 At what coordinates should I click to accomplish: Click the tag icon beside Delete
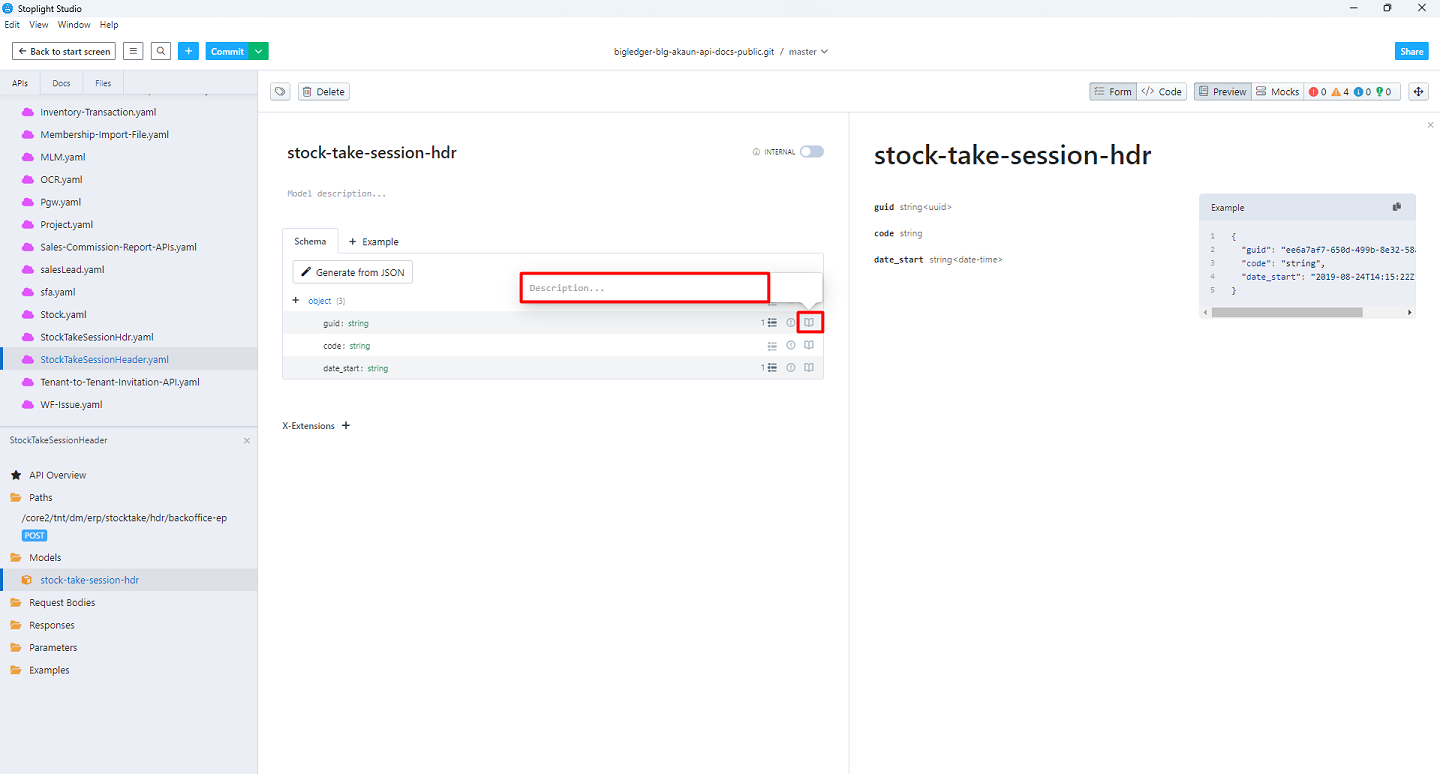tap(281, 92)
